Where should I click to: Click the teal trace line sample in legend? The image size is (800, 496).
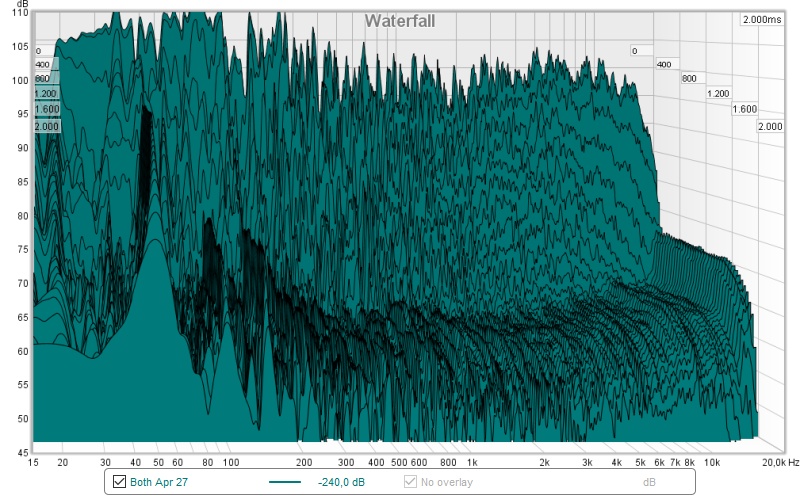[288, 482]
